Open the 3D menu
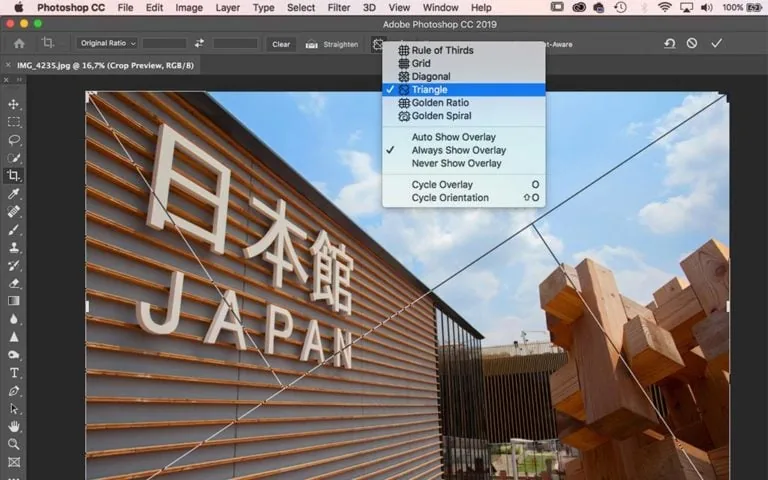 tap(369, 7)
